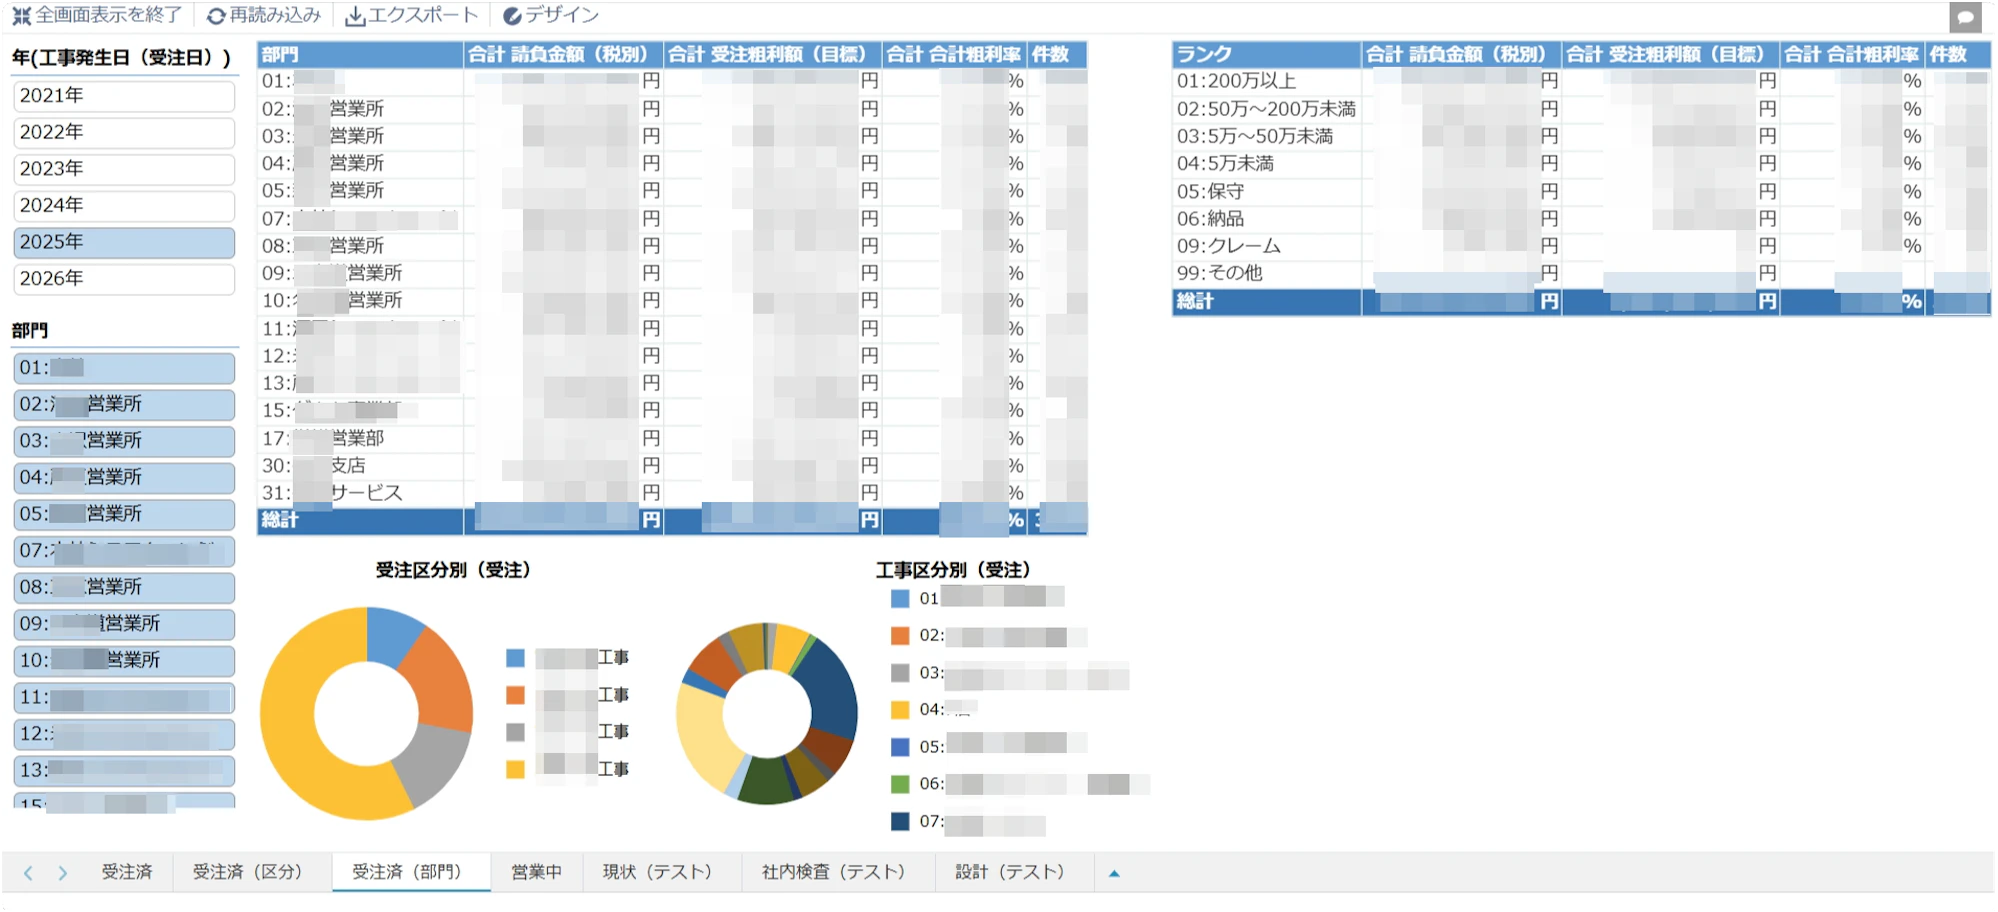The image size is (1998, 912).
Task: Click yellow legend swatch in 受注区分別 chart
Action: click(x=515, y=769)
